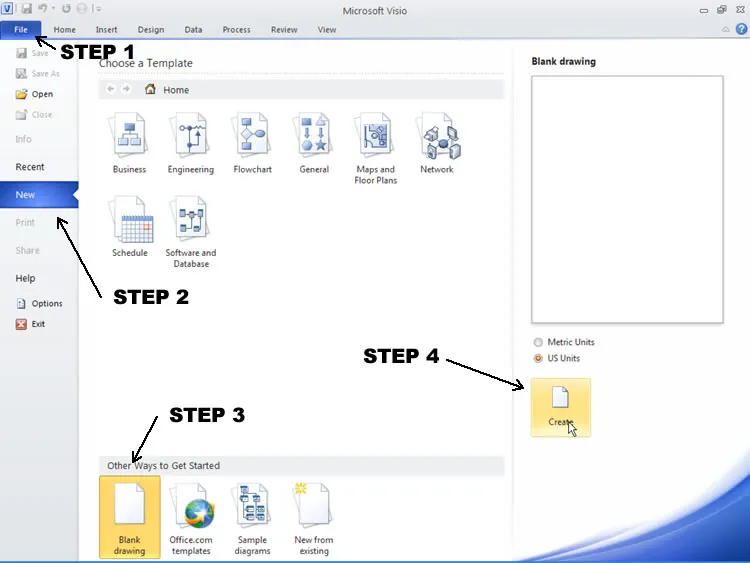Open Office.com templates
The height and width of the screenshot is (563, 750).
[191, 519]
